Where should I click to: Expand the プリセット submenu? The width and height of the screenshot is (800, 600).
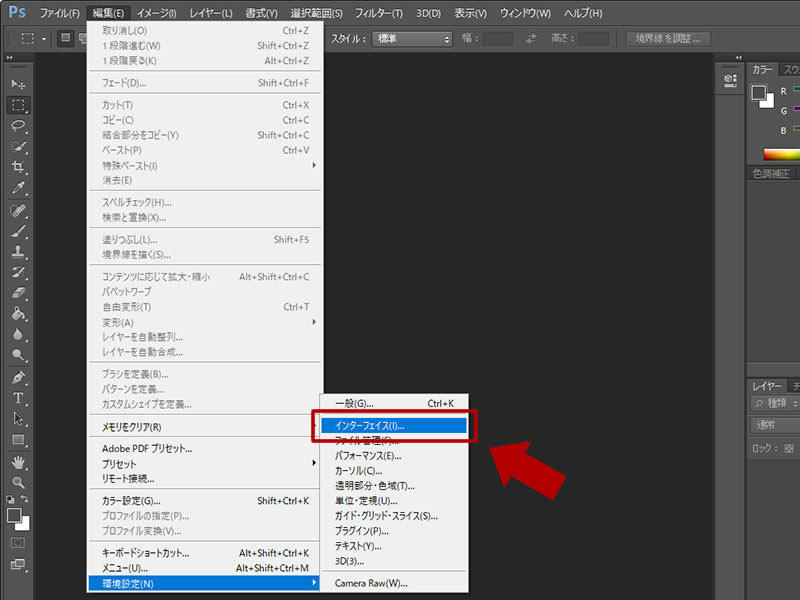pyautogui.click(x=204, y=464)
